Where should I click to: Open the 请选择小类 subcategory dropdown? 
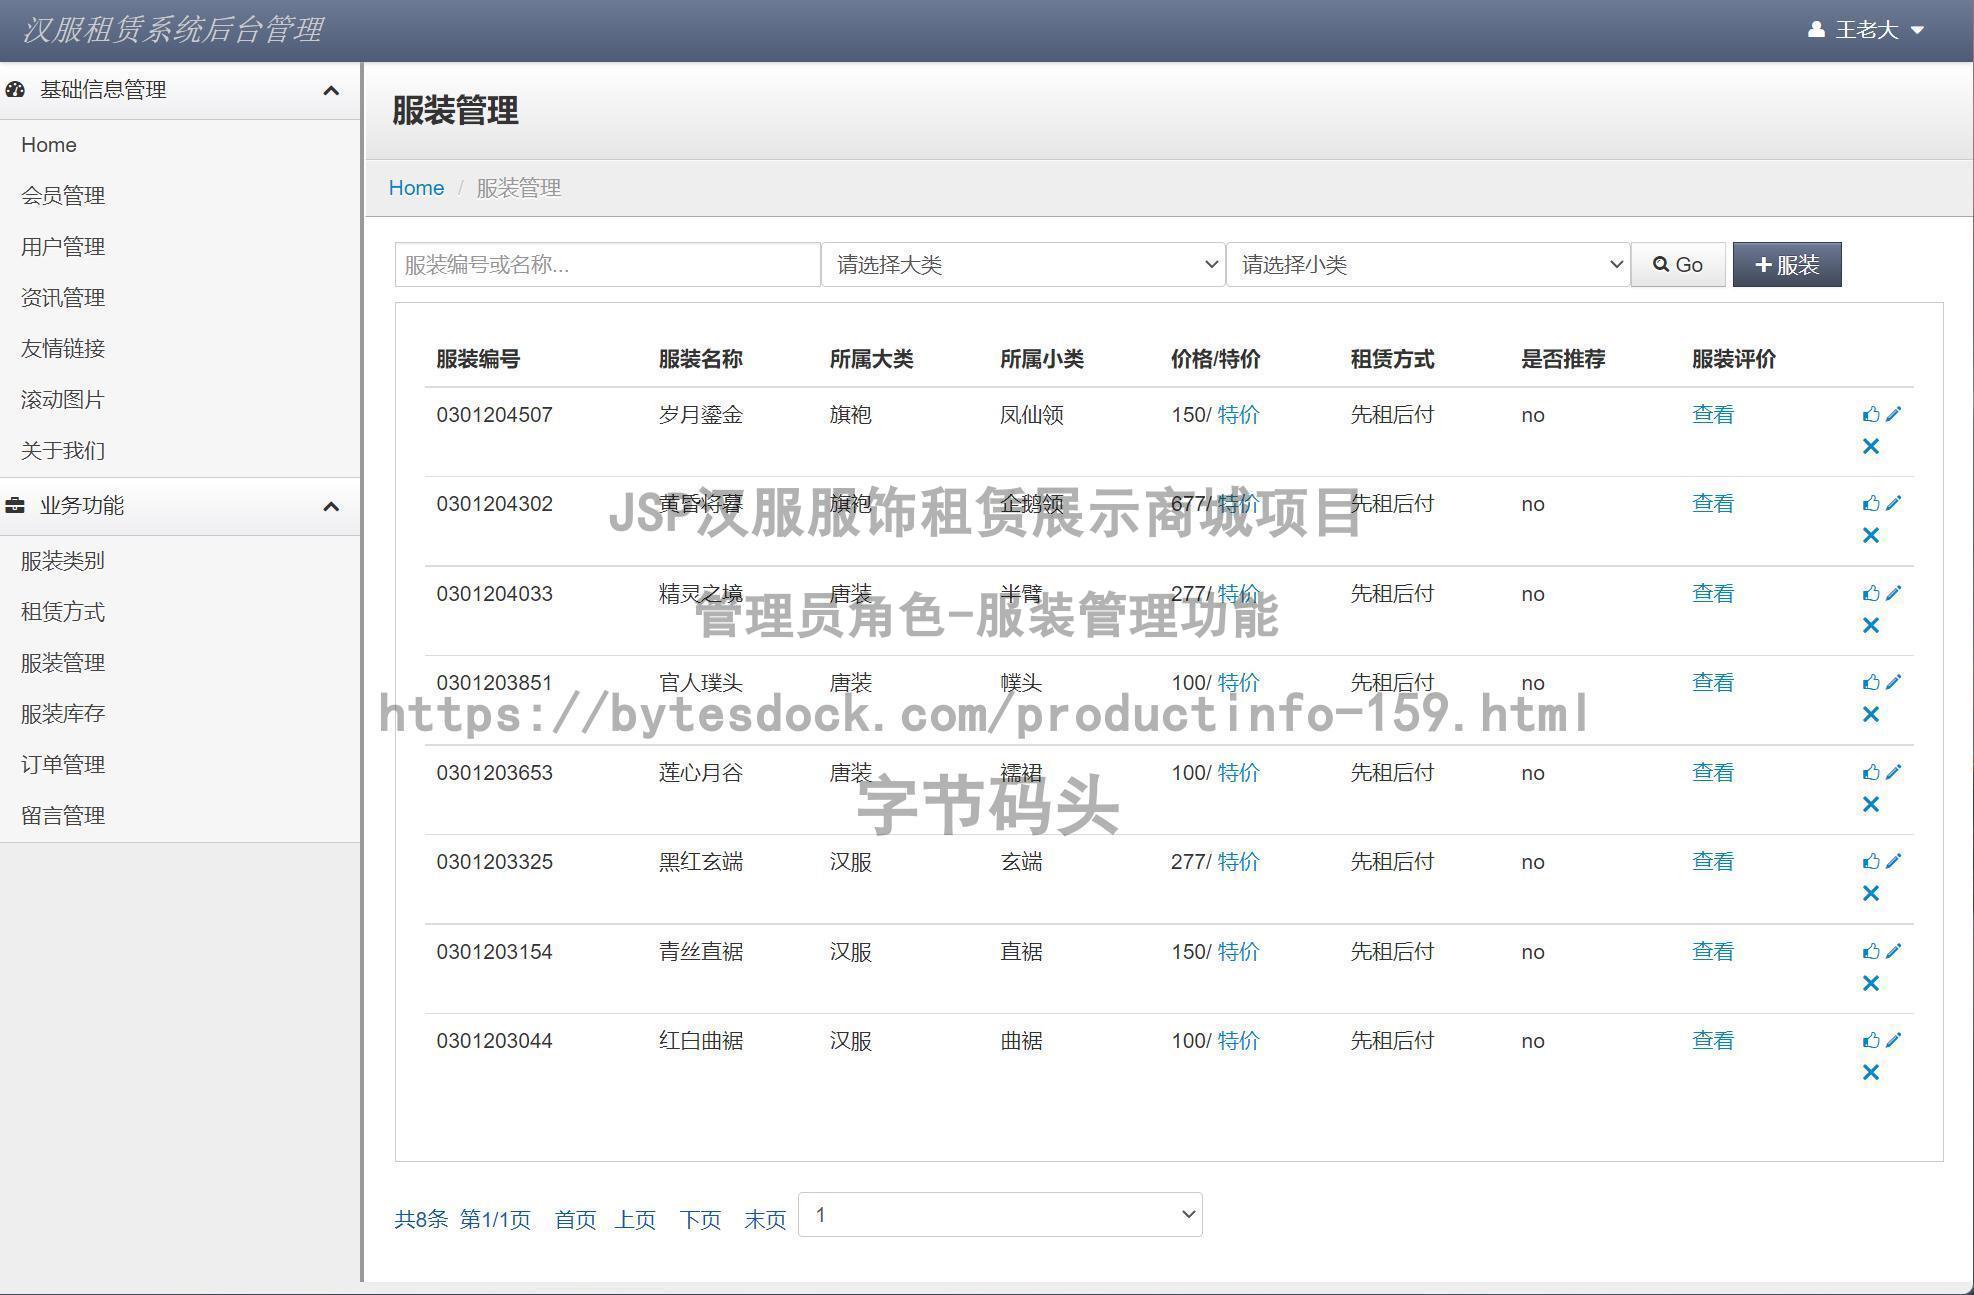[x=1428, y=265]
